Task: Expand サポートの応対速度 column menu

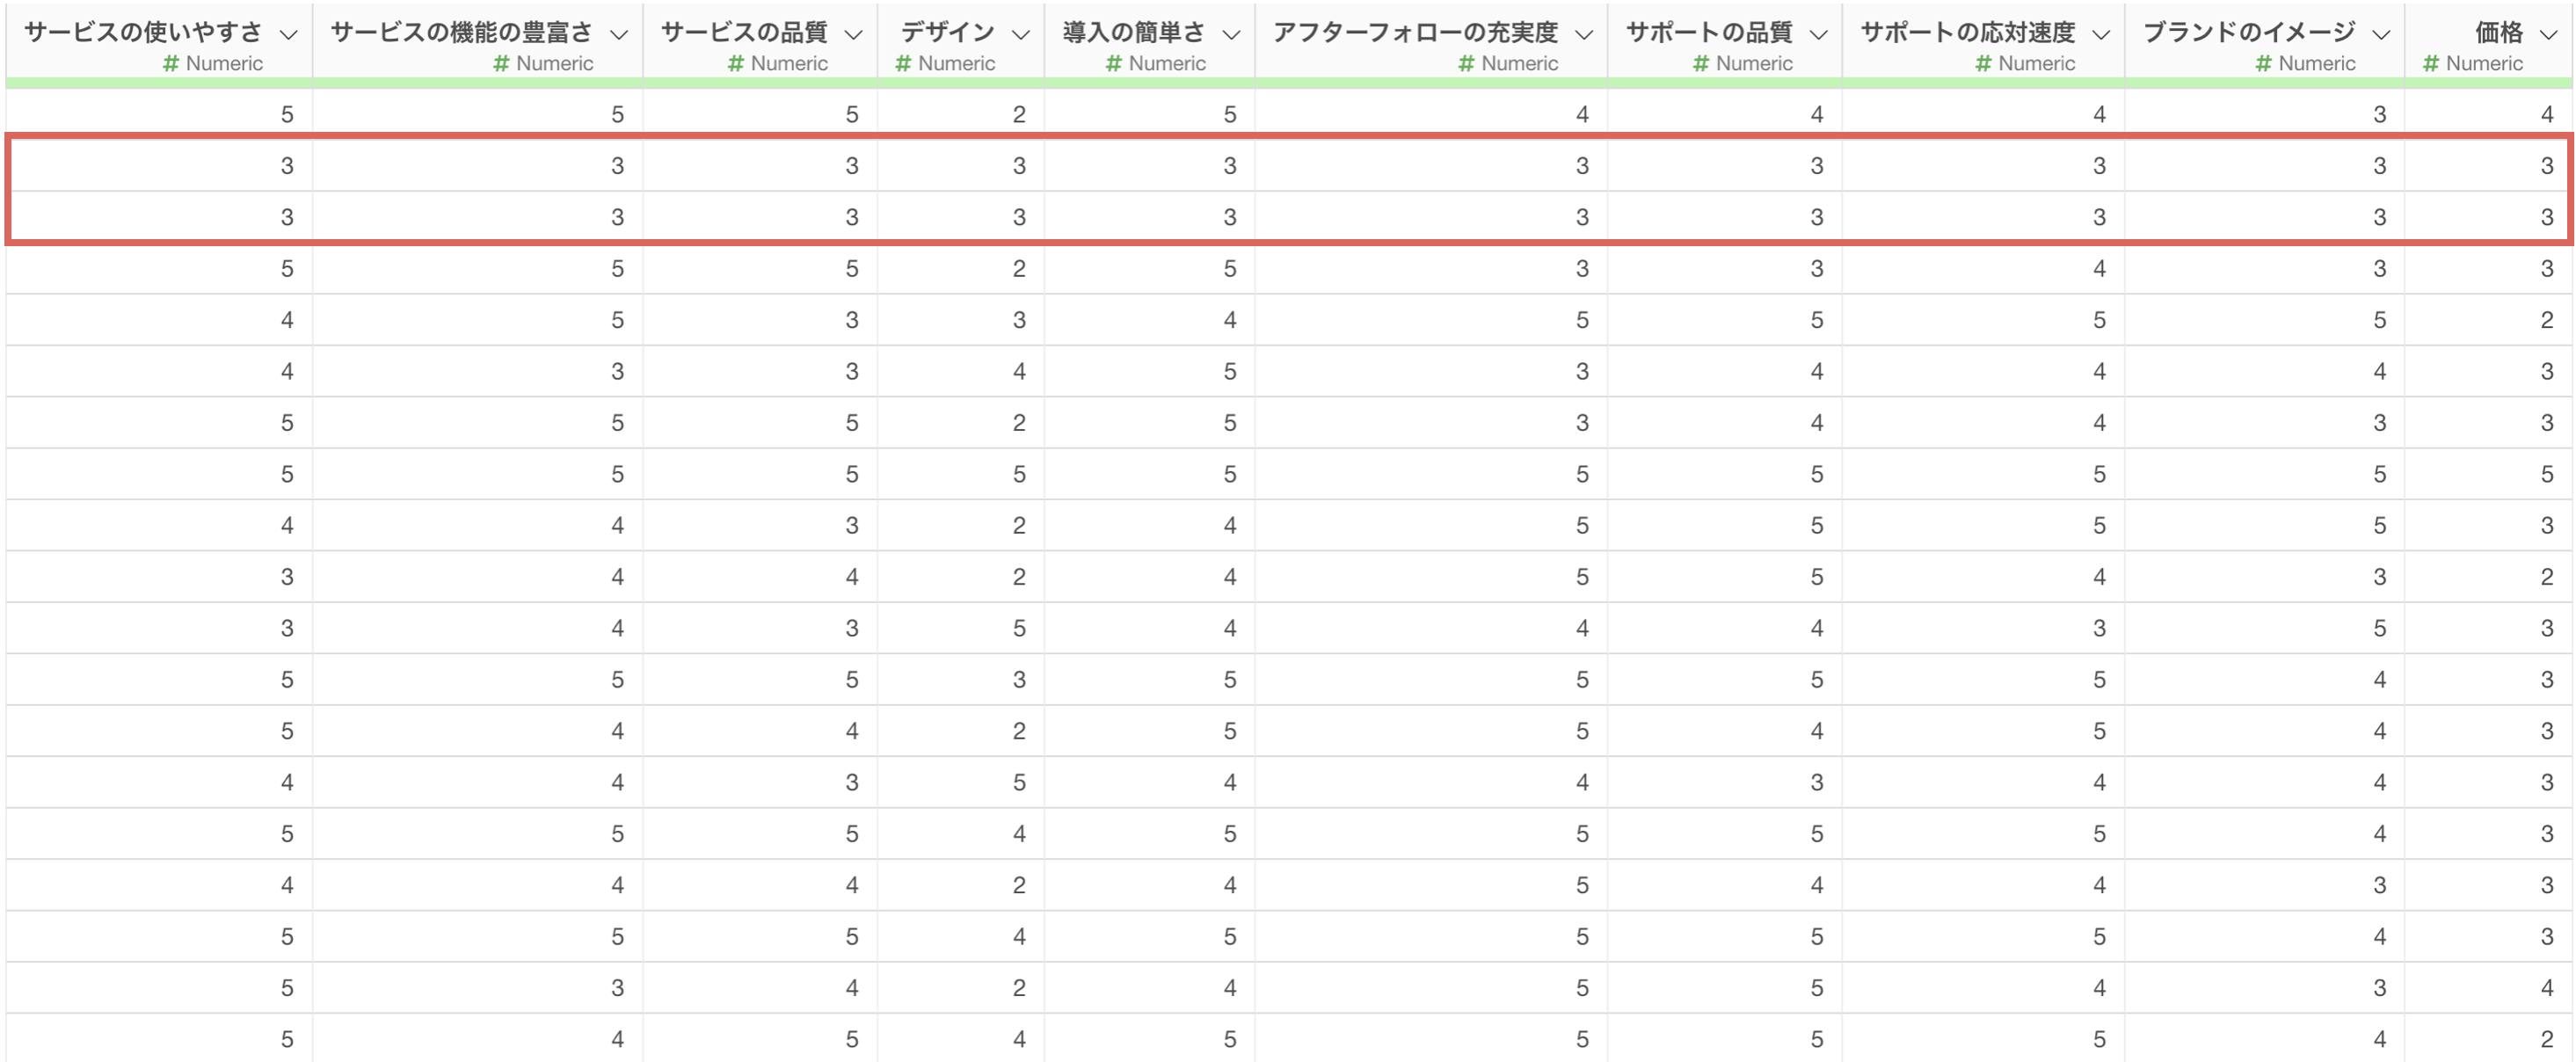Action: [2101, 35]
